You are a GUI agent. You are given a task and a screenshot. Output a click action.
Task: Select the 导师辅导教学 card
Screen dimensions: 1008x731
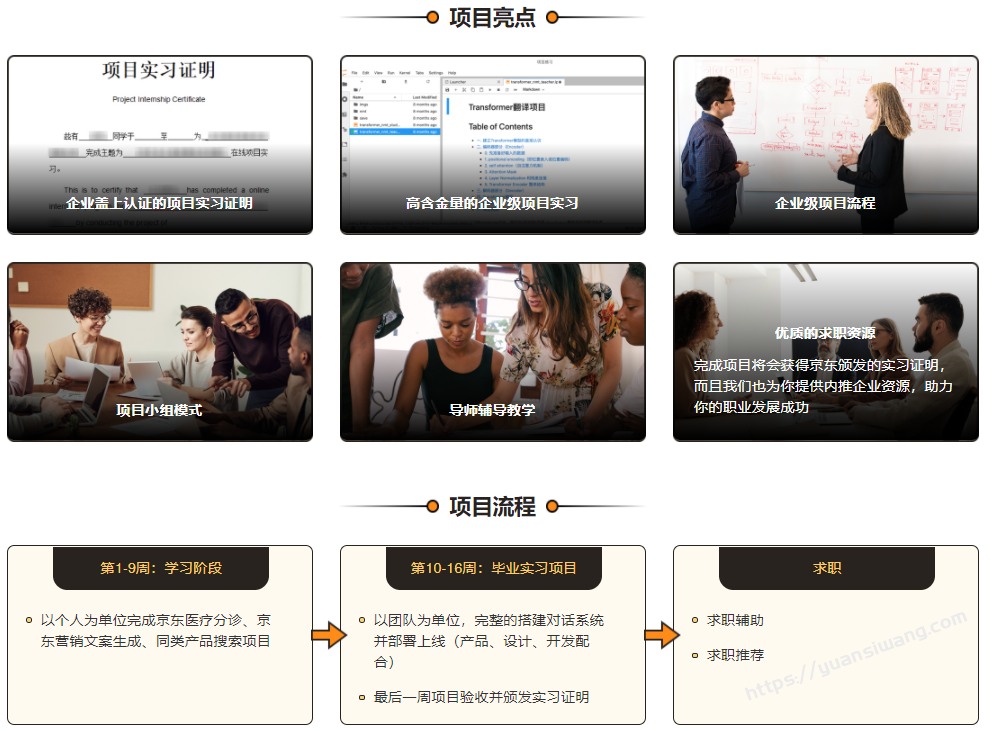click(492, 352)
